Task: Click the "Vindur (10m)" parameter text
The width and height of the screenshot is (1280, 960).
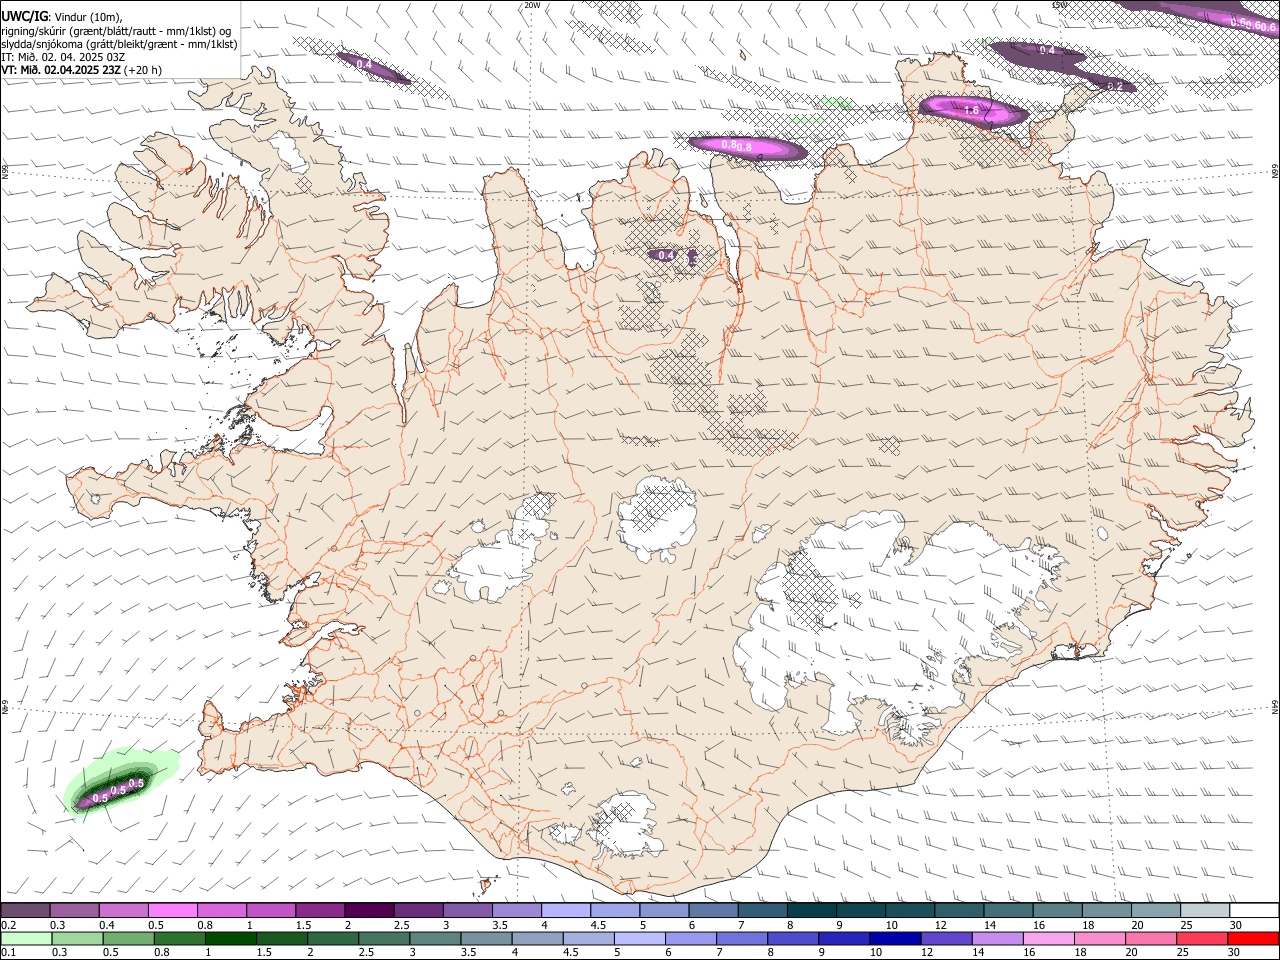Action: point(87,17)
